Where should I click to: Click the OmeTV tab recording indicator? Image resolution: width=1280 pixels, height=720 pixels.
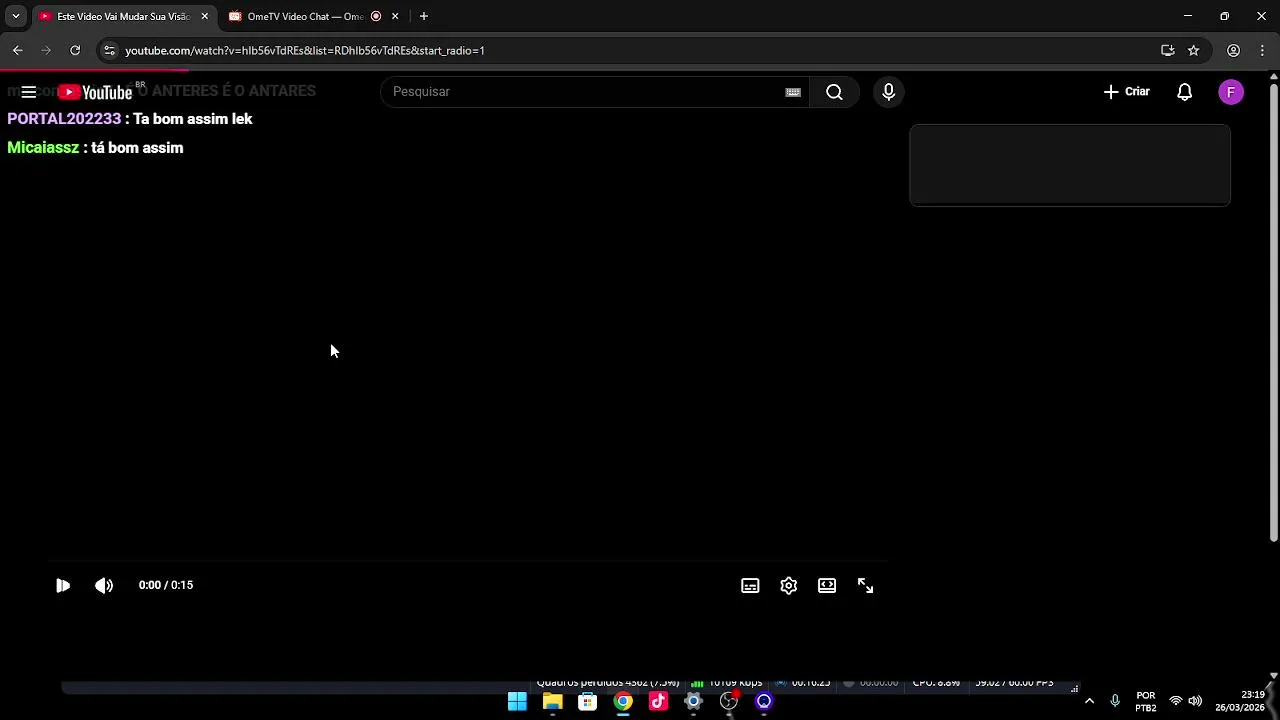coord(376,16)
